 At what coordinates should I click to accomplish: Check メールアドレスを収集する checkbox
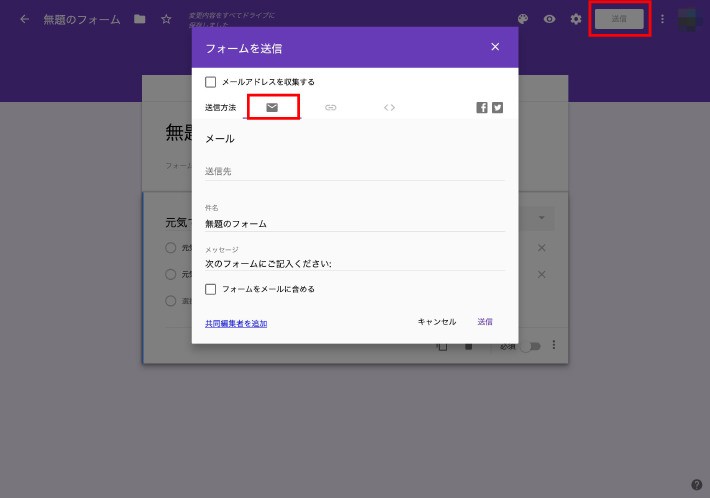pyautogui.click(x=211, y=82)
